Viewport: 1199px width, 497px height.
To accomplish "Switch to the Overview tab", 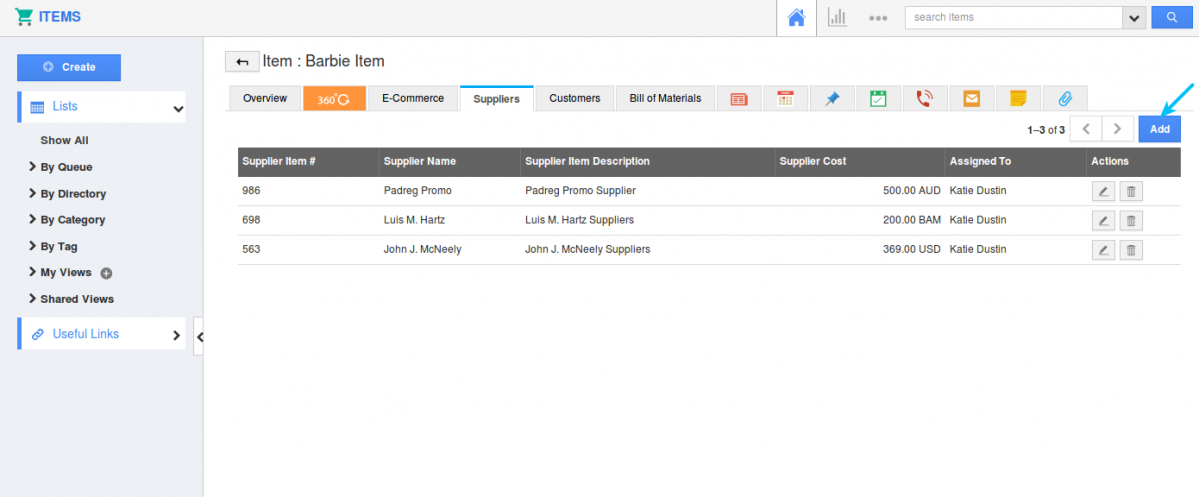I will [265, 99].
